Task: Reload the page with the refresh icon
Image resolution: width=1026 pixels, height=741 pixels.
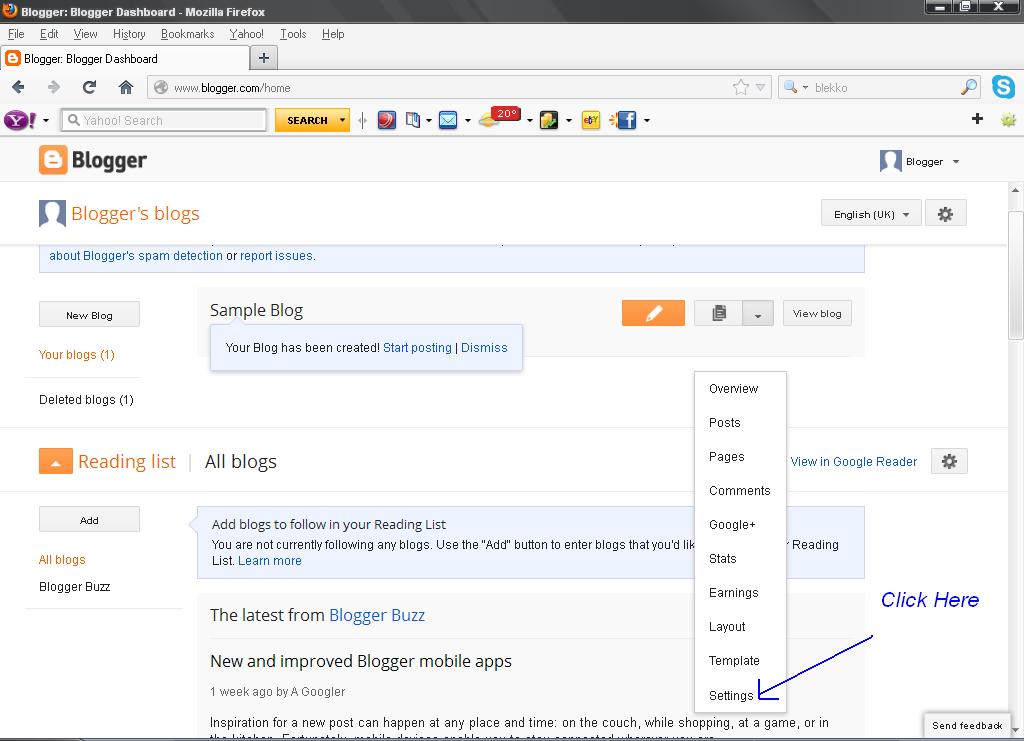Action: click(x=90, y=87)
